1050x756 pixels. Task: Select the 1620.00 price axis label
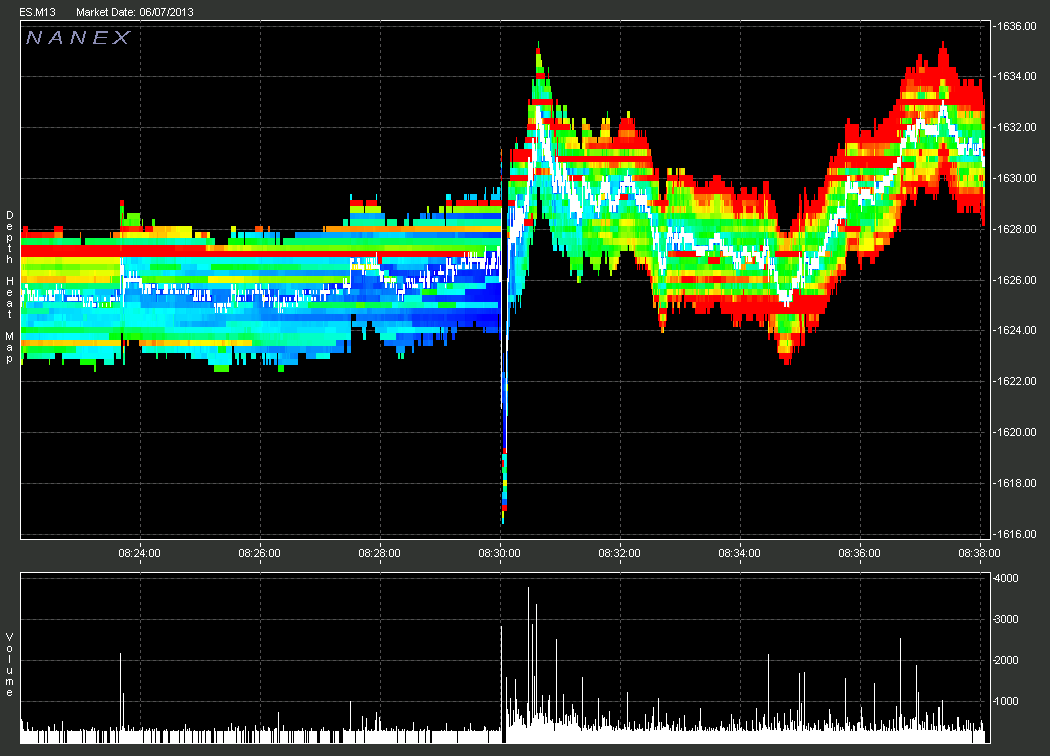(x=1016, y=432)
